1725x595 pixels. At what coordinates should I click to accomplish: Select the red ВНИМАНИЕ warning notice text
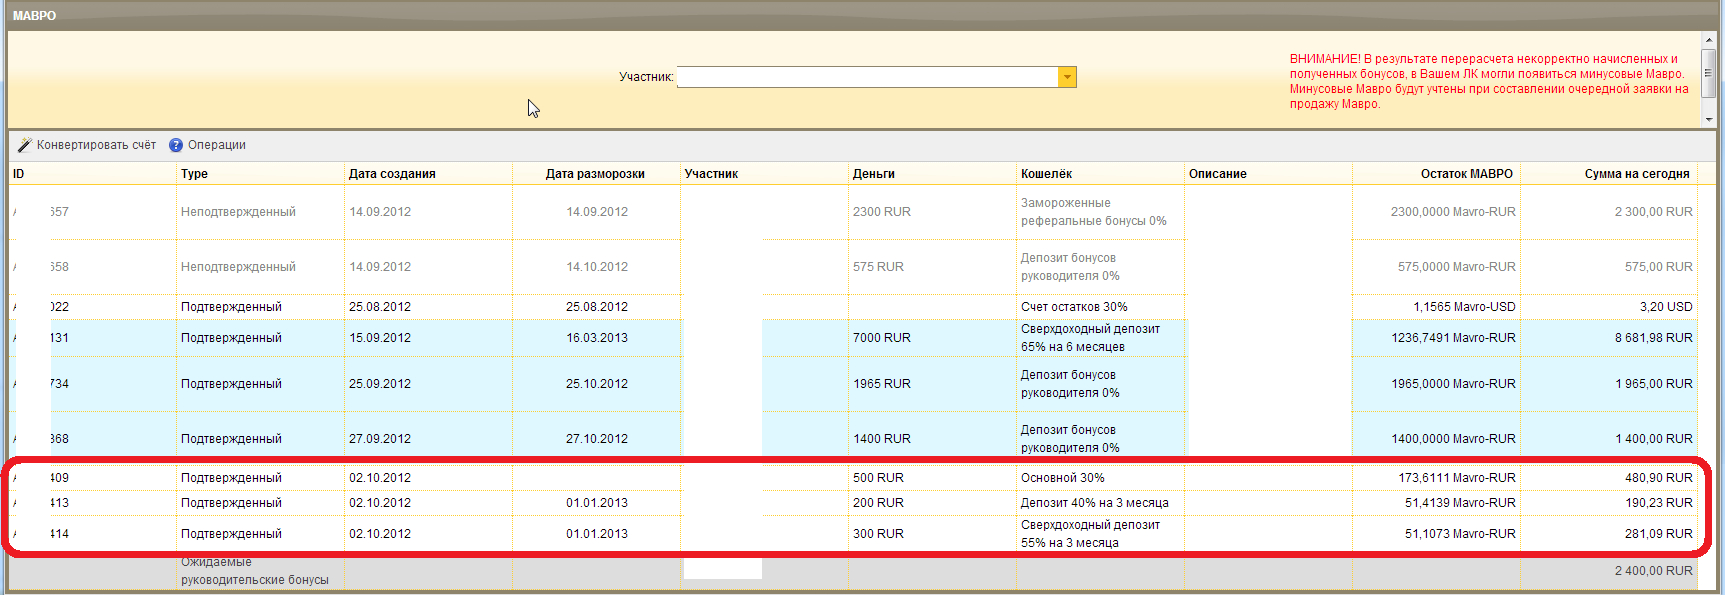1489,81
